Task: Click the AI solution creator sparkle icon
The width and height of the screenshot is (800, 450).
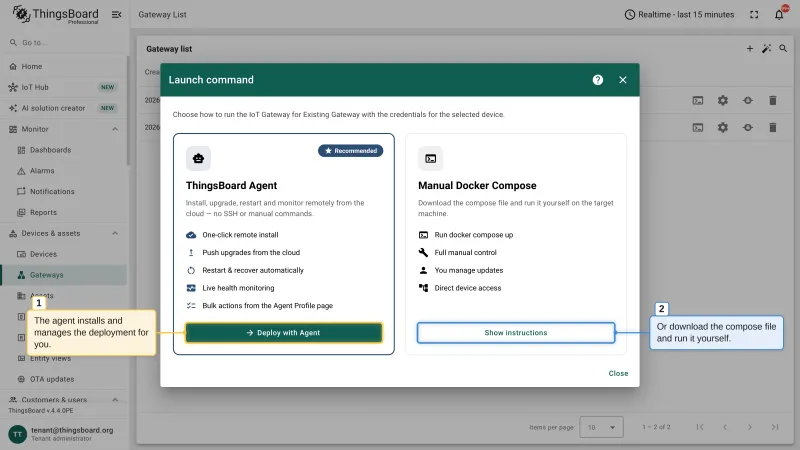Action: tap(13, 108)
